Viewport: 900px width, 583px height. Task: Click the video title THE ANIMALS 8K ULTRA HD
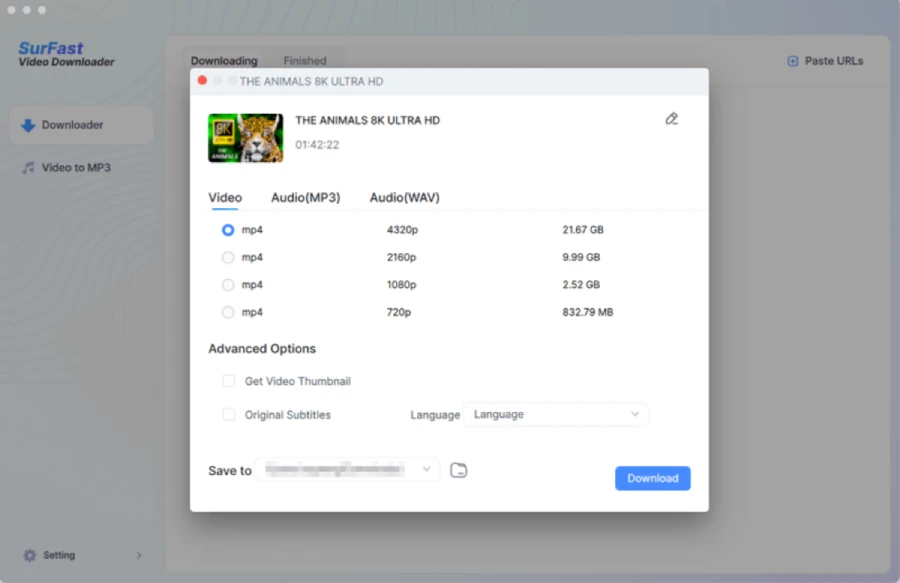tap(367, 121)
